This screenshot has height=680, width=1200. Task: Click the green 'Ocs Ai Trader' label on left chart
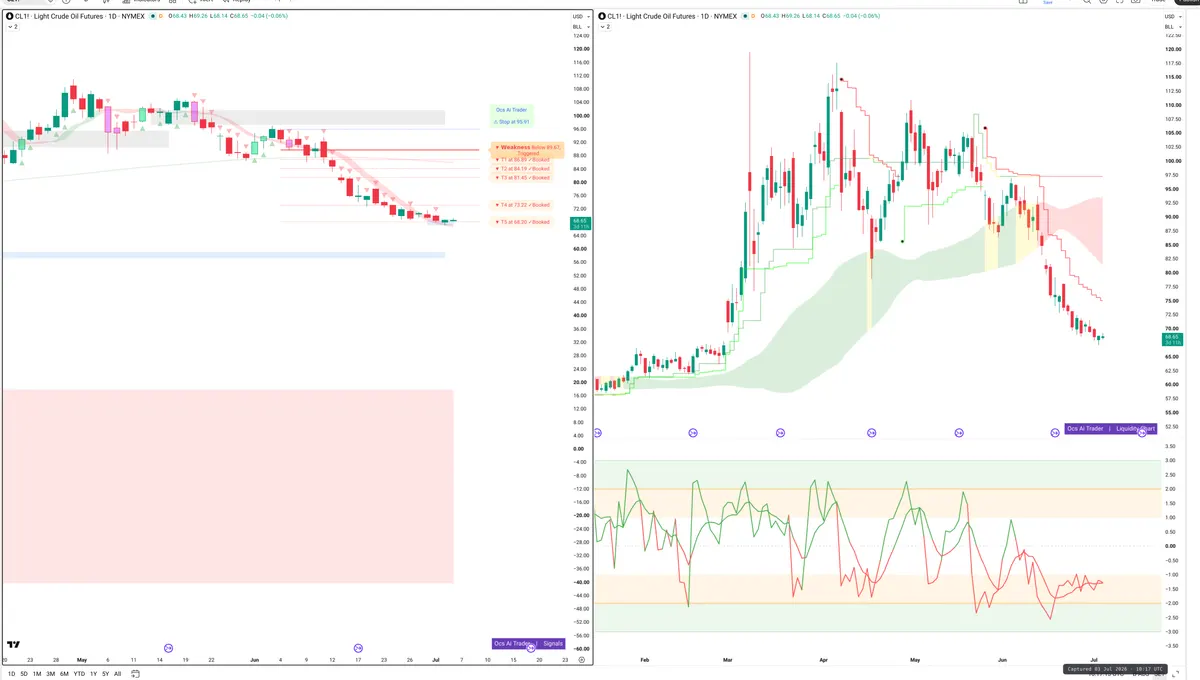pos(511,110)
